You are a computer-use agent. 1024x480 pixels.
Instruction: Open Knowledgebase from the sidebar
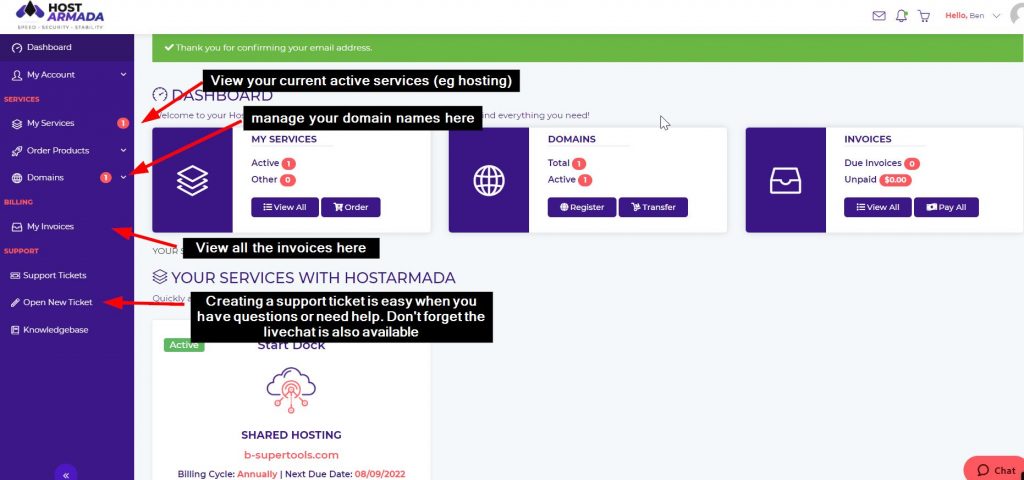(55, 330)
